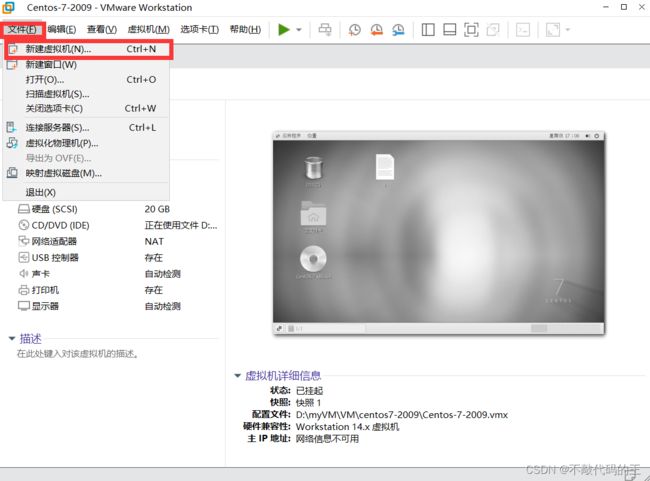The image size is (650, 481).
Task: Choose 关闭选项卡(C) menu entry
Action: [86, 109]
